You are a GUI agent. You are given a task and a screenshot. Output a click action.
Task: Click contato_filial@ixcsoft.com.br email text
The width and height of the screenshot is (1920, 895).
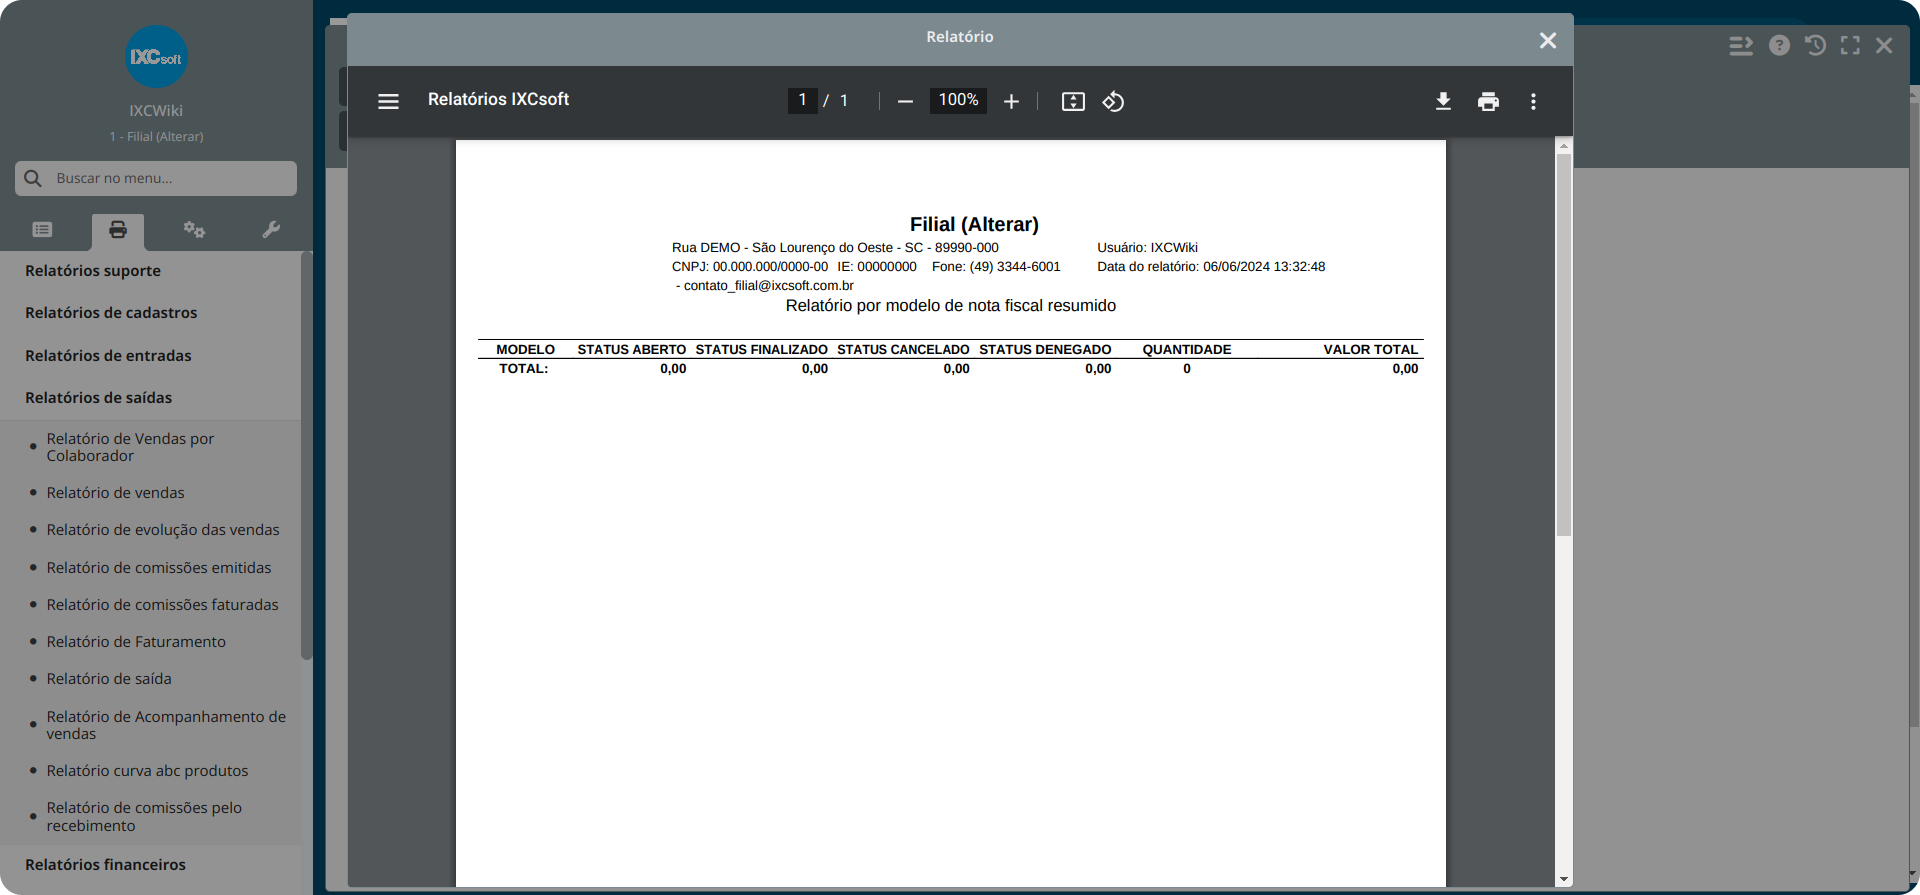pos(768,286)
